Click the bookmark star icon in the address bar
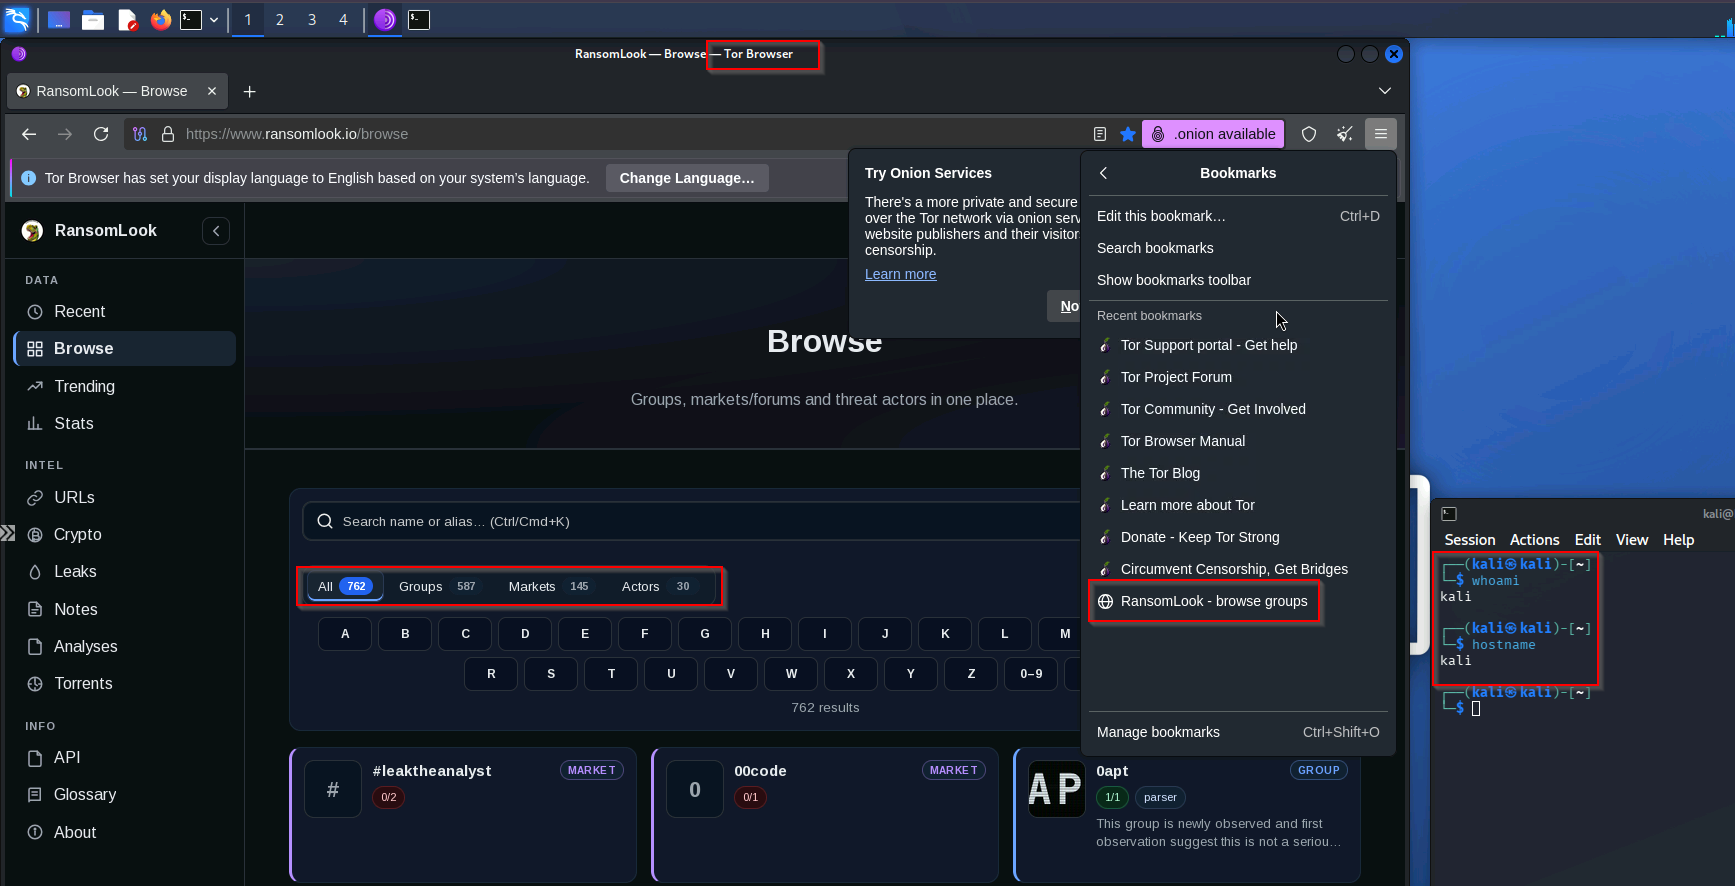This screenshot has height=886, width=1735. (x=1128, y=134)
